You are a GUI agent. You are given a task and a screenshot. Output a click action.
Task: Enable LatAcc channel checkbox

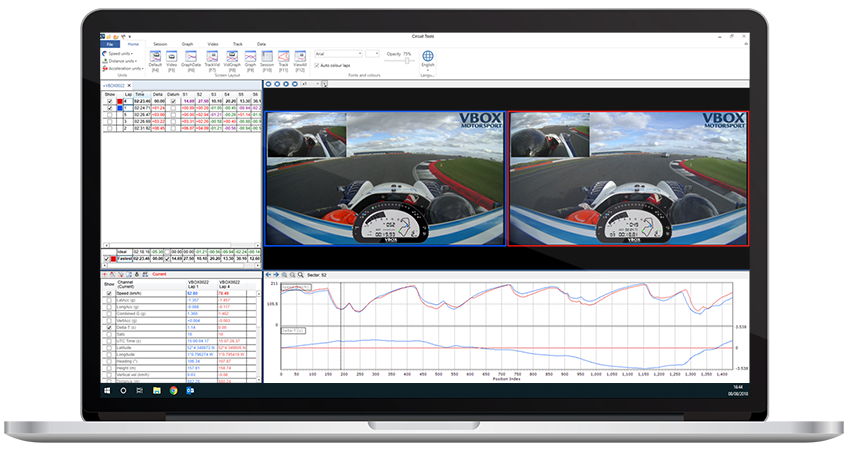pyautogui.click(x=109, y=300)
